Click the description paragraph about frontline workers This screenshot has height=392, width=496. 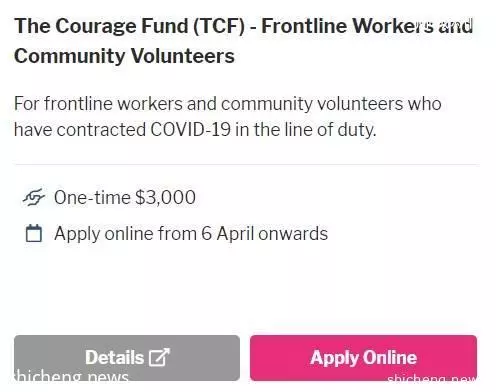coord(228,116)
